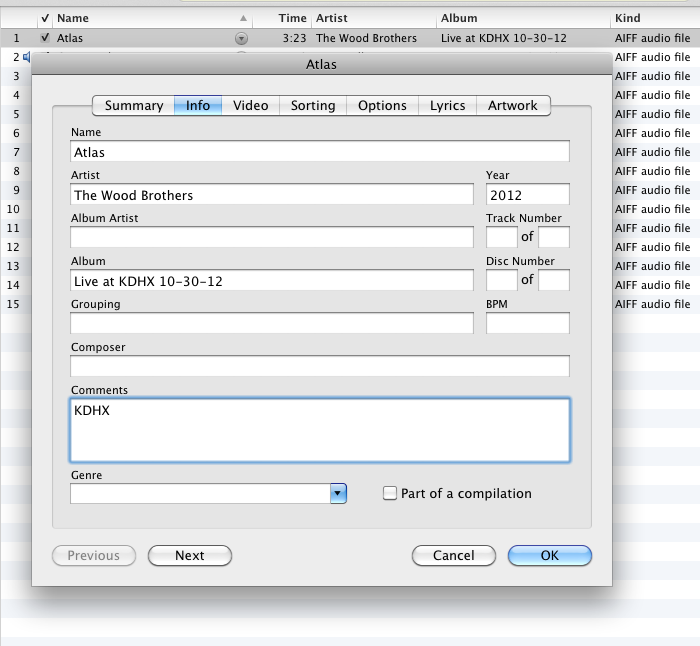The image size is (700, 646).
Task: Go to the Sorting tab
Action: (x=313, y=105)
